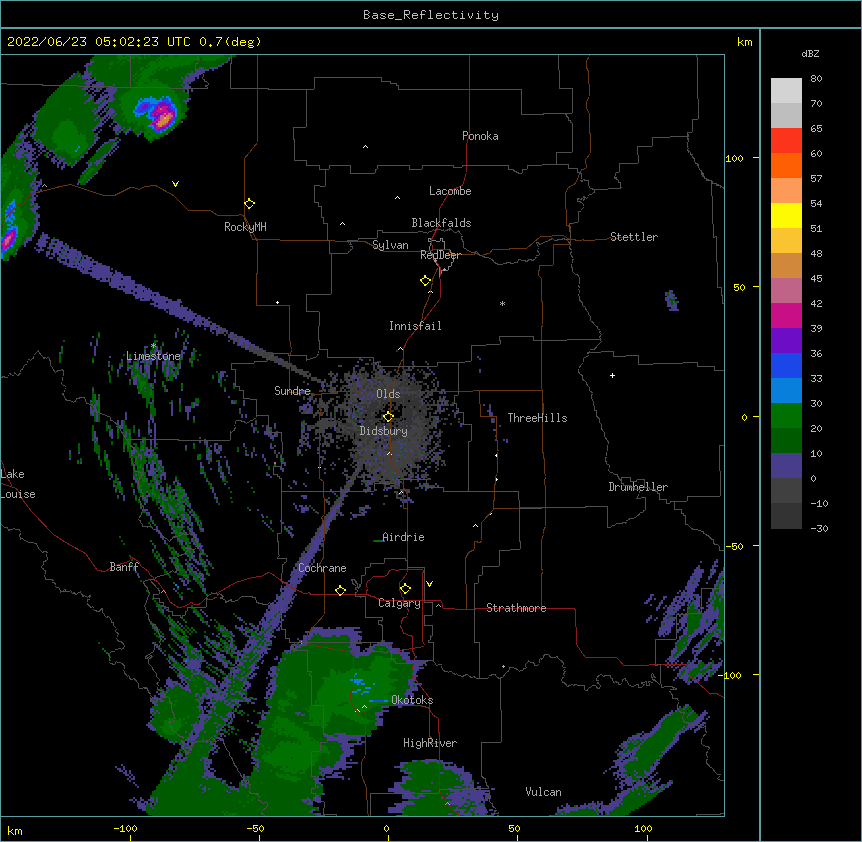This screenshot has width=862, height=842.
Task: Click the magenta 42 dBZ legend swatch
Action: click(786, 315)
